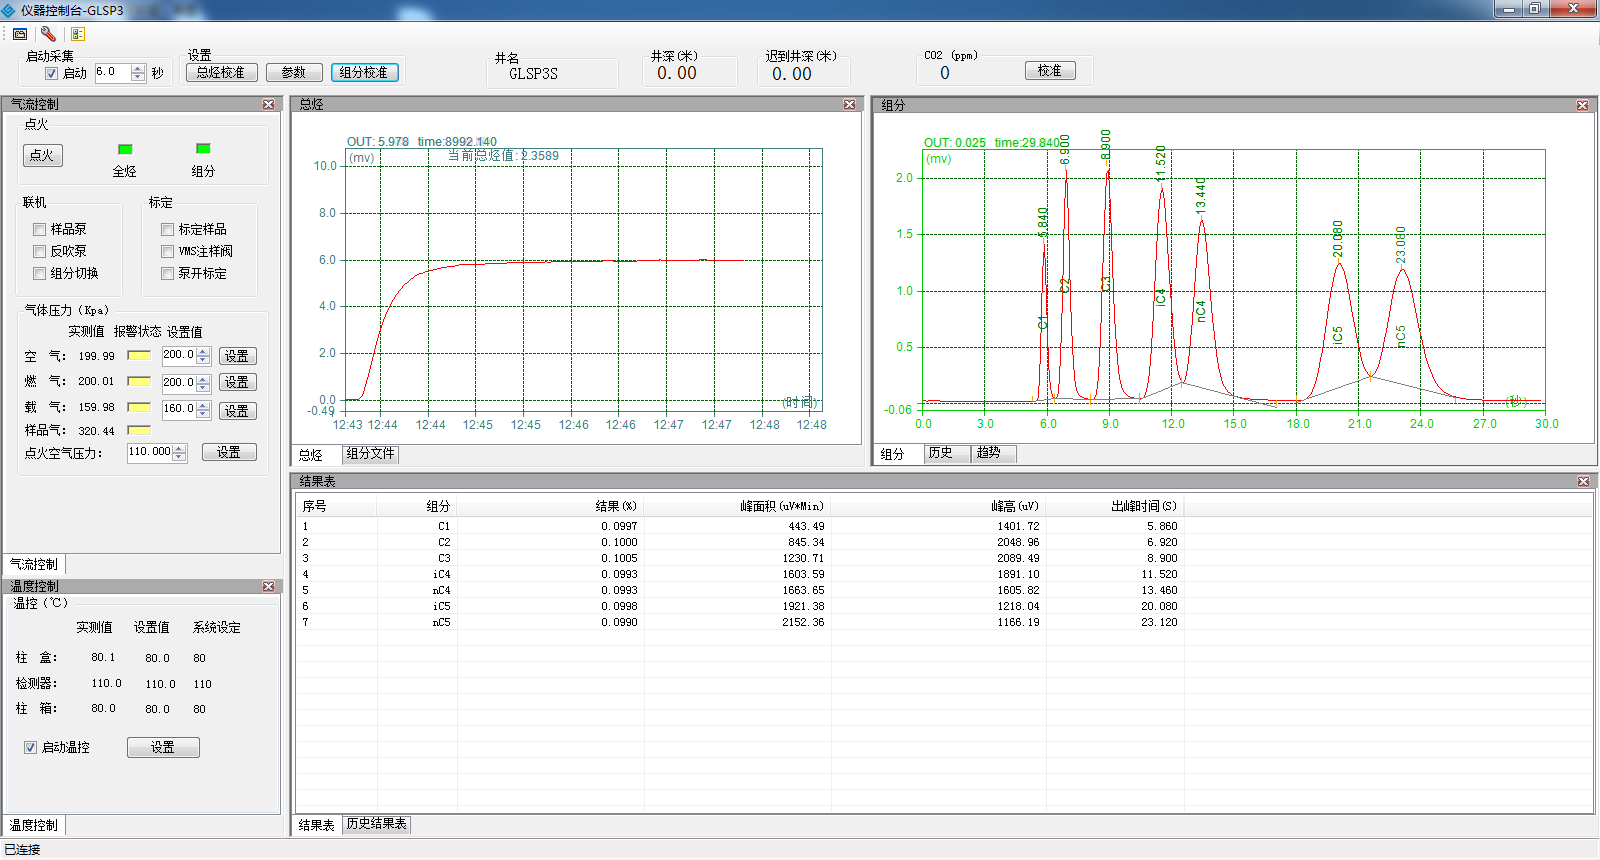This screenshot has height=860, width=1600.
Task: Click the 序号 column header
Action: point(336,506)
